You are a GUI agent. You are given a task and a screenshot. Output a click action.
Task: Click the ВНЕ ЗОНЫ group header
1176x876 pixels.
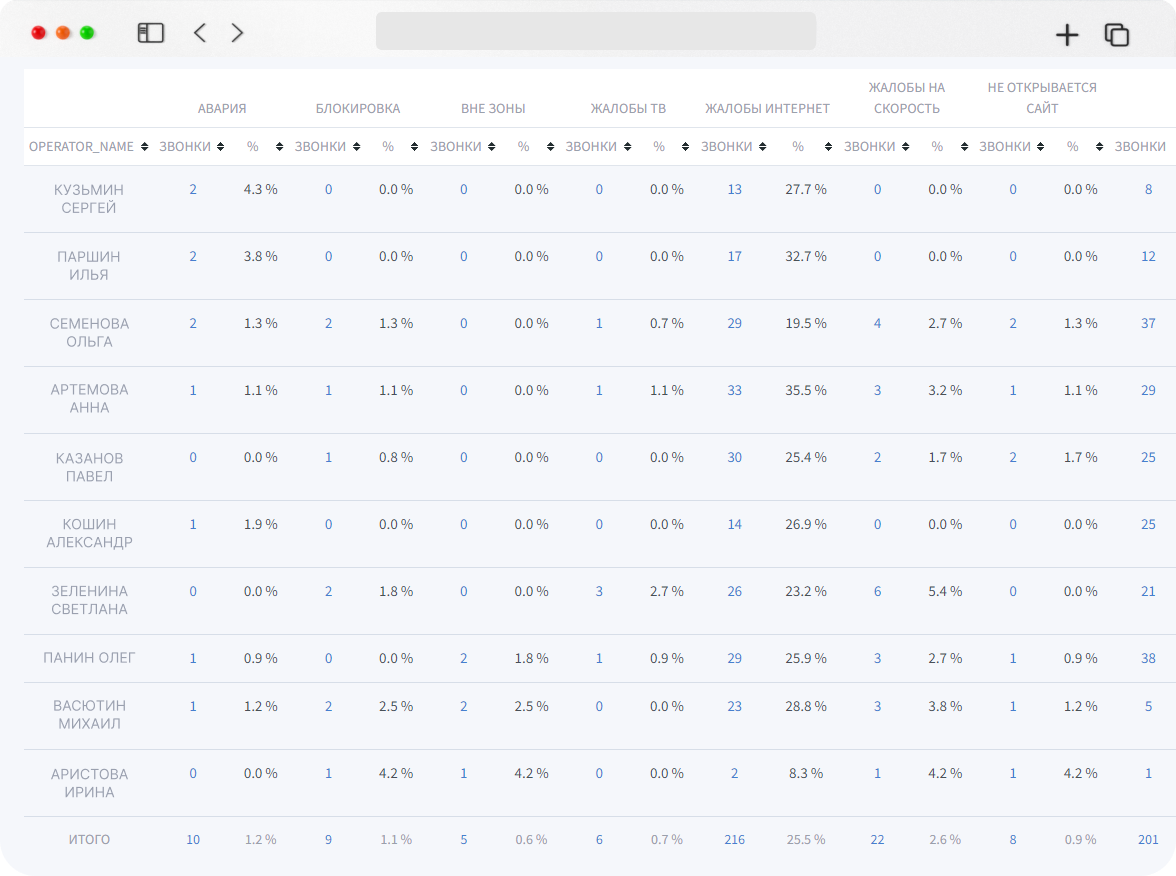pos(493,109)
